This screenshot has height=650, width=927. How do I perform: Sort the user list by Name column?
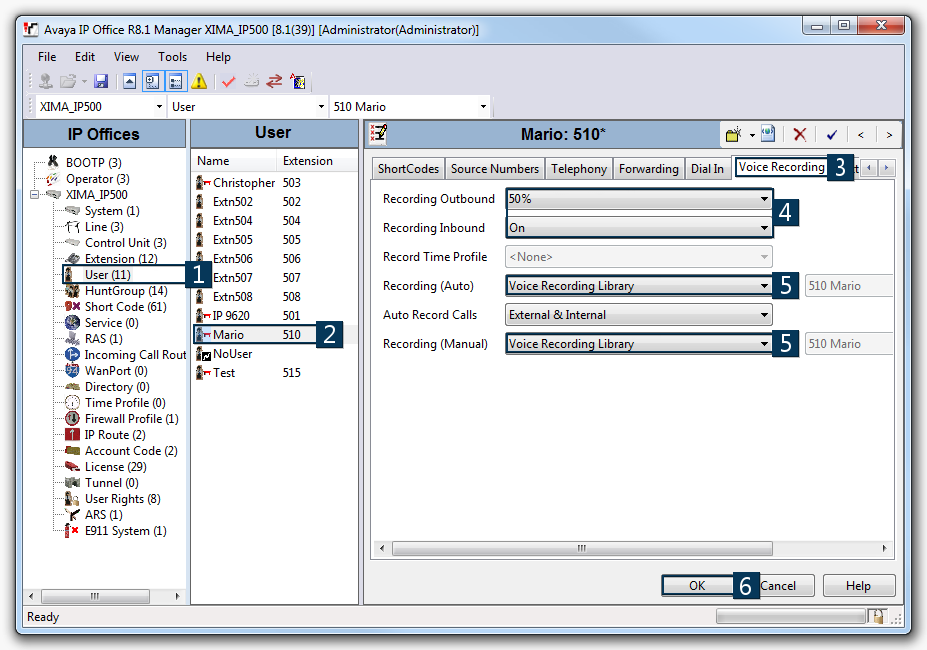click(x=234, y=161)
